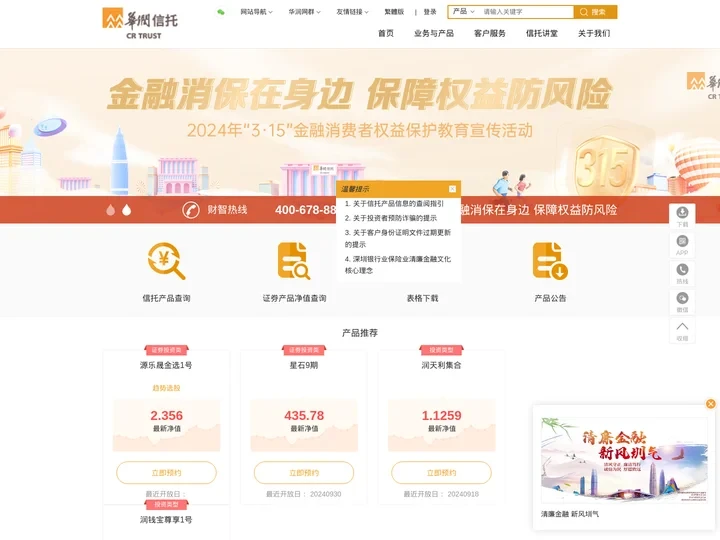This screenshot has width=720, height=540.
Task: Select second banner droplet indicator
Action: [x=127, y=210]
